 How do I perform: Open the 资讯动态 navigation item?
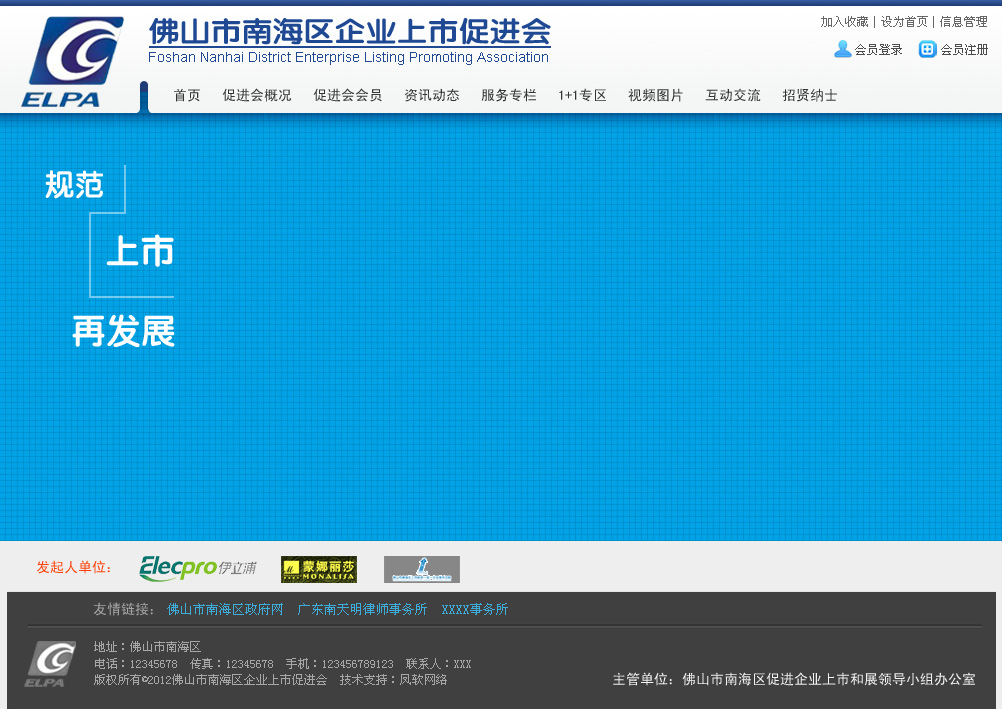[x=432, y=96]
